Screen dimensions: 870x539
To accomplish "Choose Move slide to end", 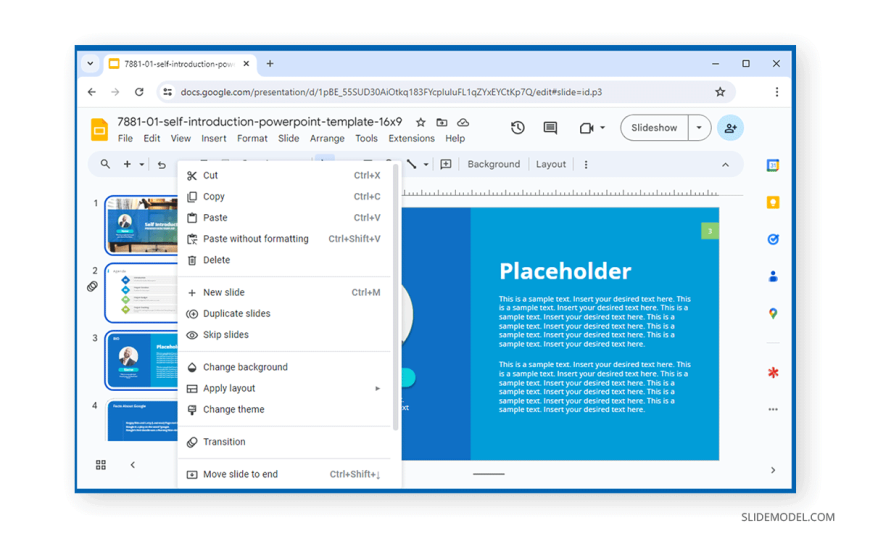I will click(285, 474).
